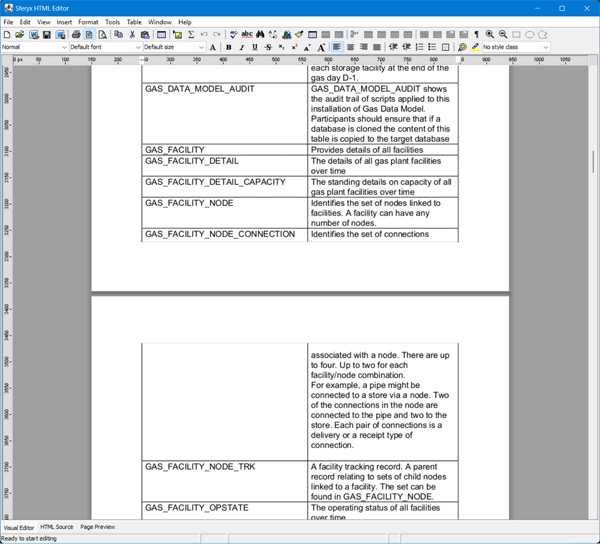Click the Zoom in magnifier icon
The height and width of the screenshot is (544, 600).
click(x=490, y=35)
